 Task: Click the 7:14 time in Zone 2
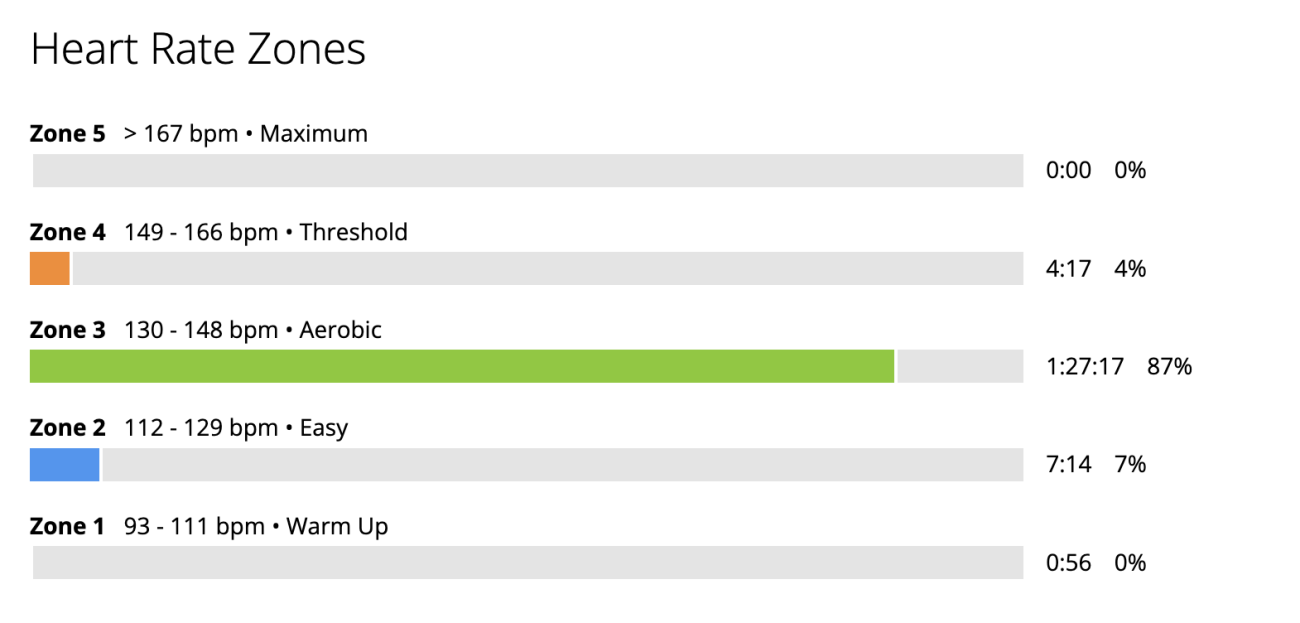click(x=1068, y=465)
